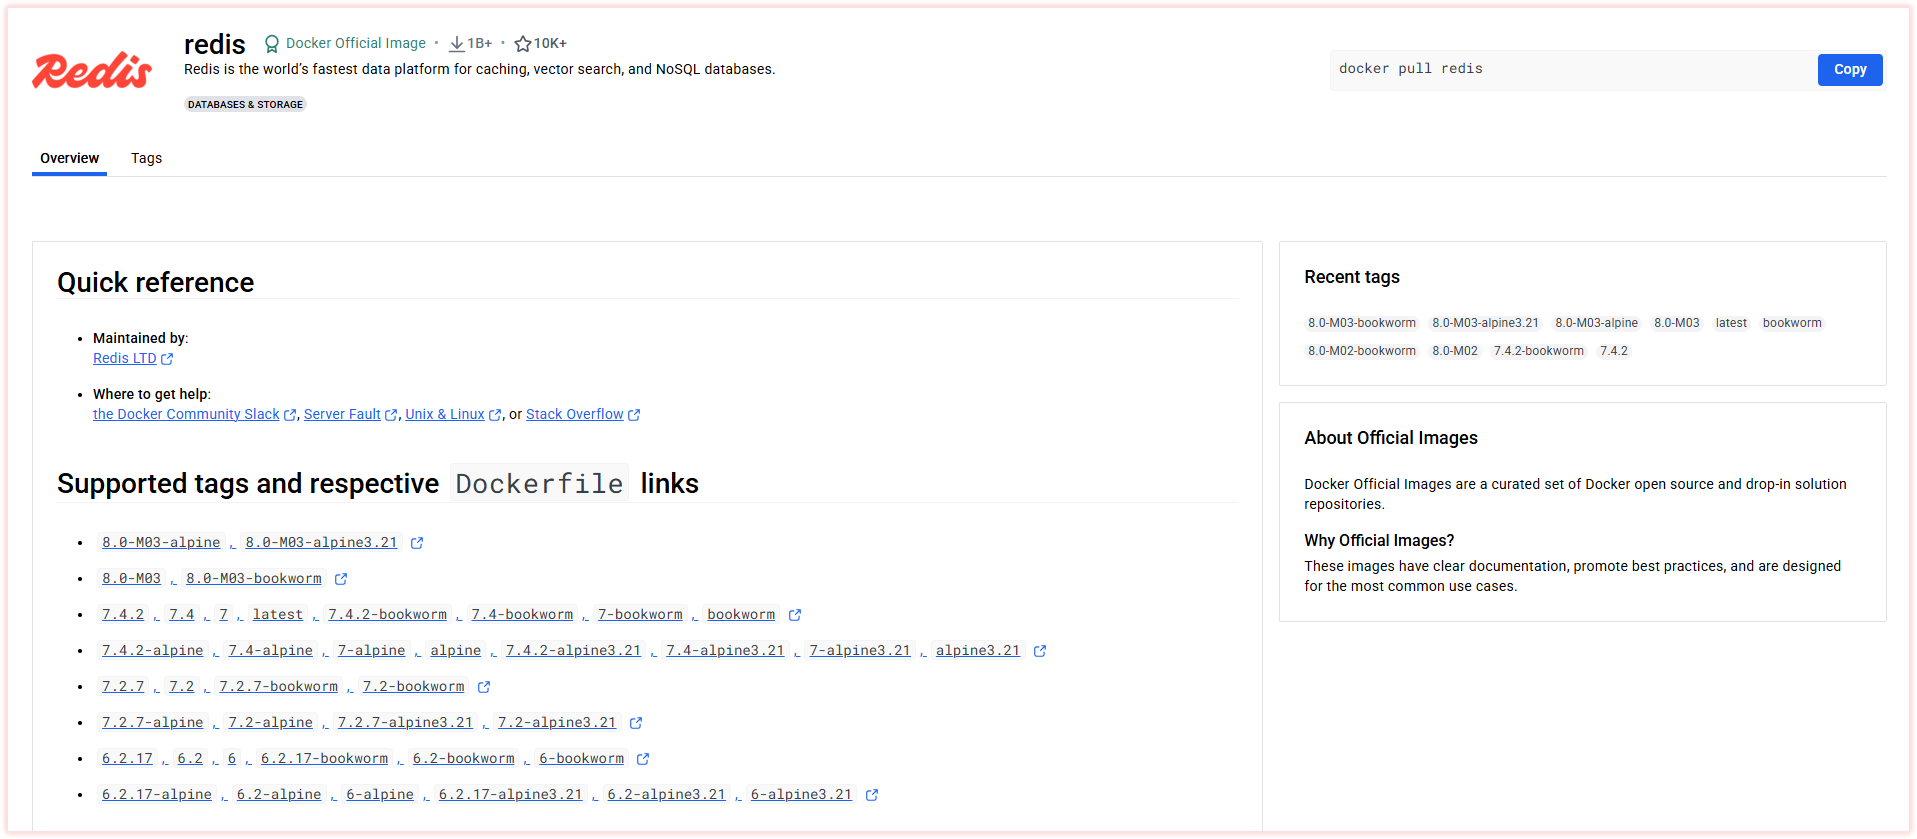
Task: Open the Stack Overflow help link
Action: (575, 414)
